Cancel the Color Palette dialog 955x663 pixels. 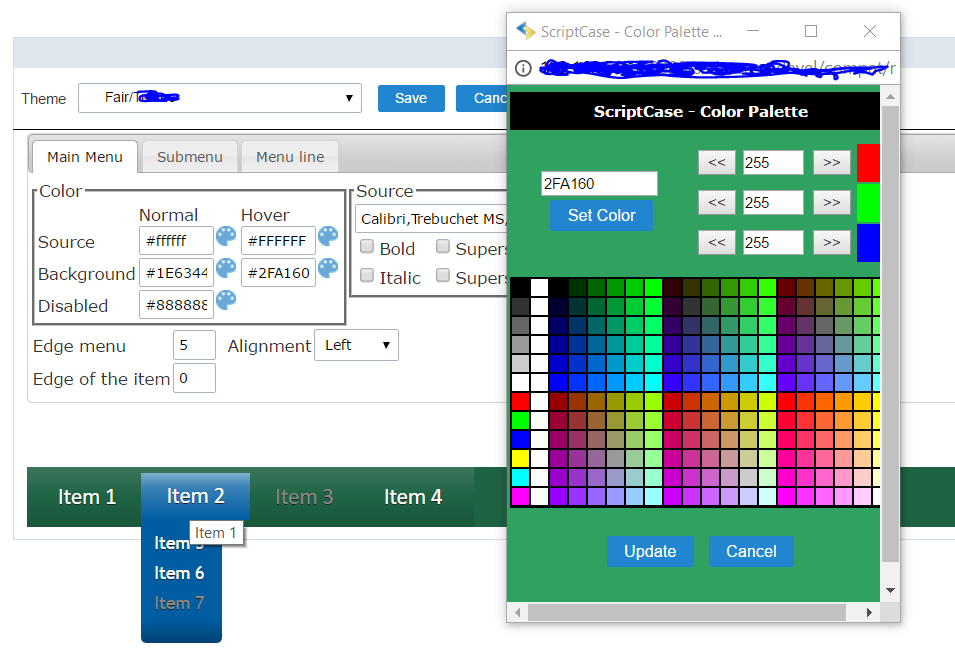tap(751, 552)
